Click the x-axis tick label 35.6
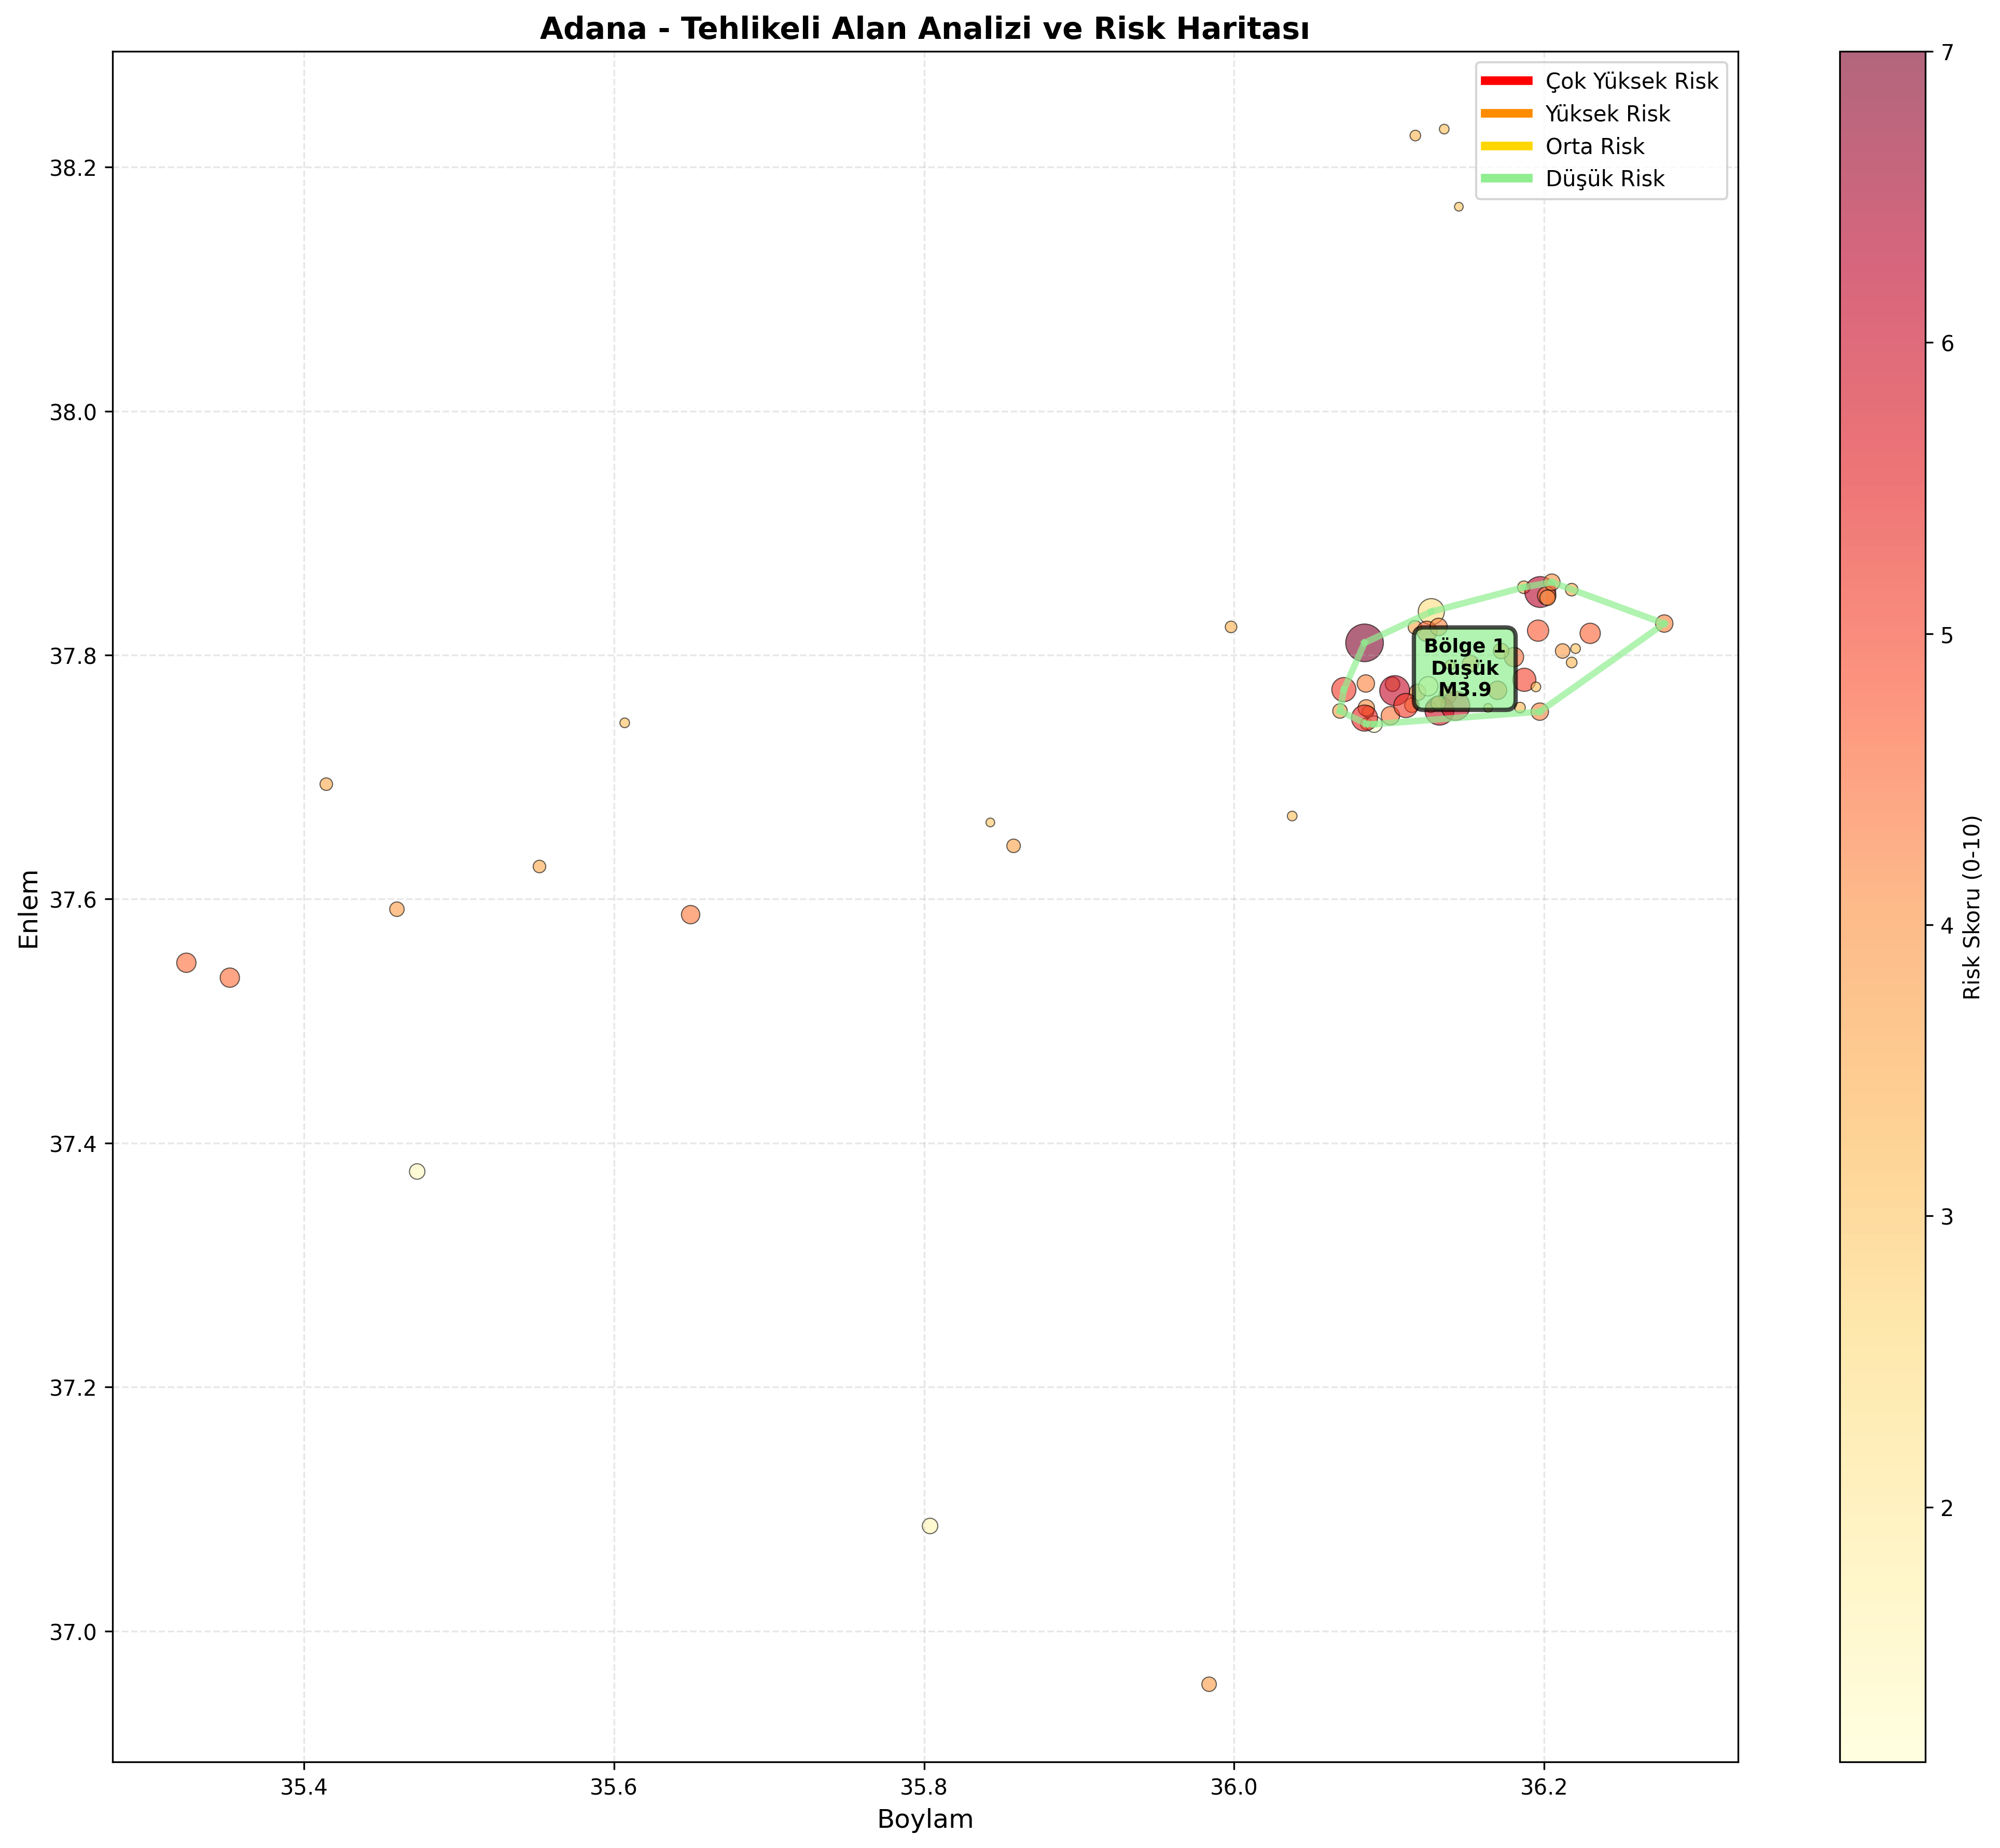Image resolution: width=2000 pixels, height=1848 pixels. pos(614,1788)
